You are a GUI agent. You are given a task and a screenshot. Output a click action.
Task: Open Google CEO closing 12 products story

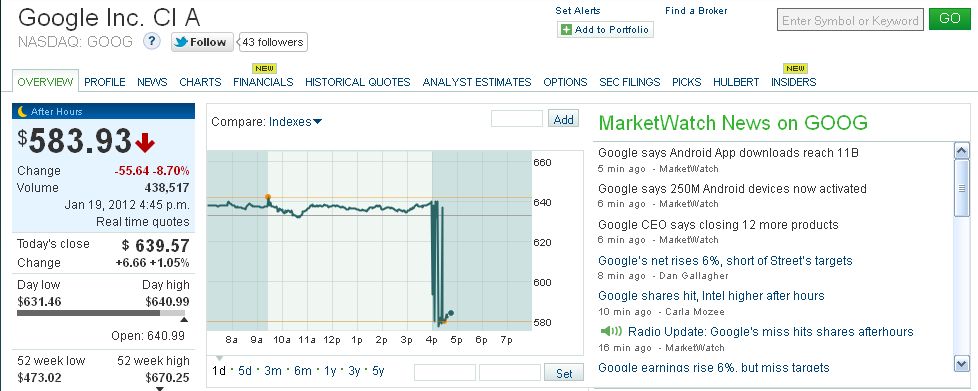pyautogui.click(x=718, y=224)
